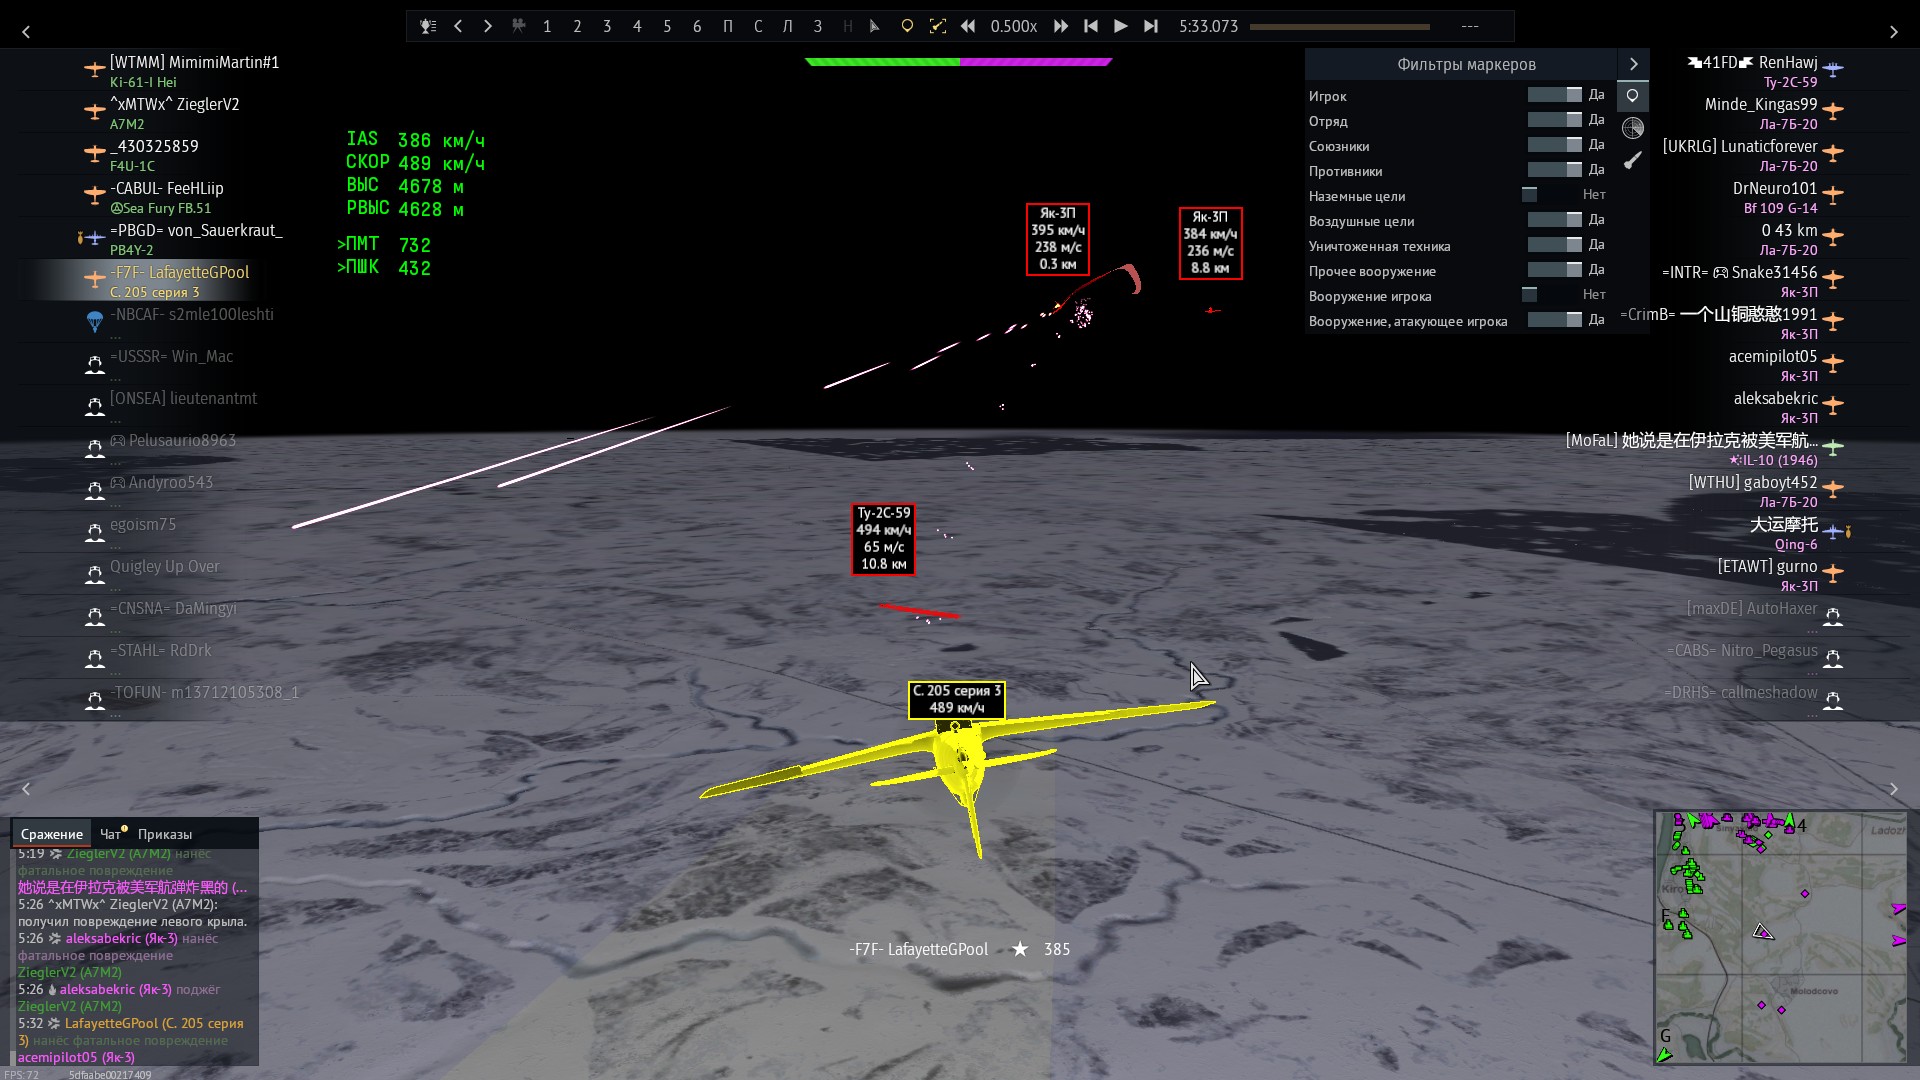Click the rewind speed icon
The width and height of the screenshot is (1920, 1080).
968,26
